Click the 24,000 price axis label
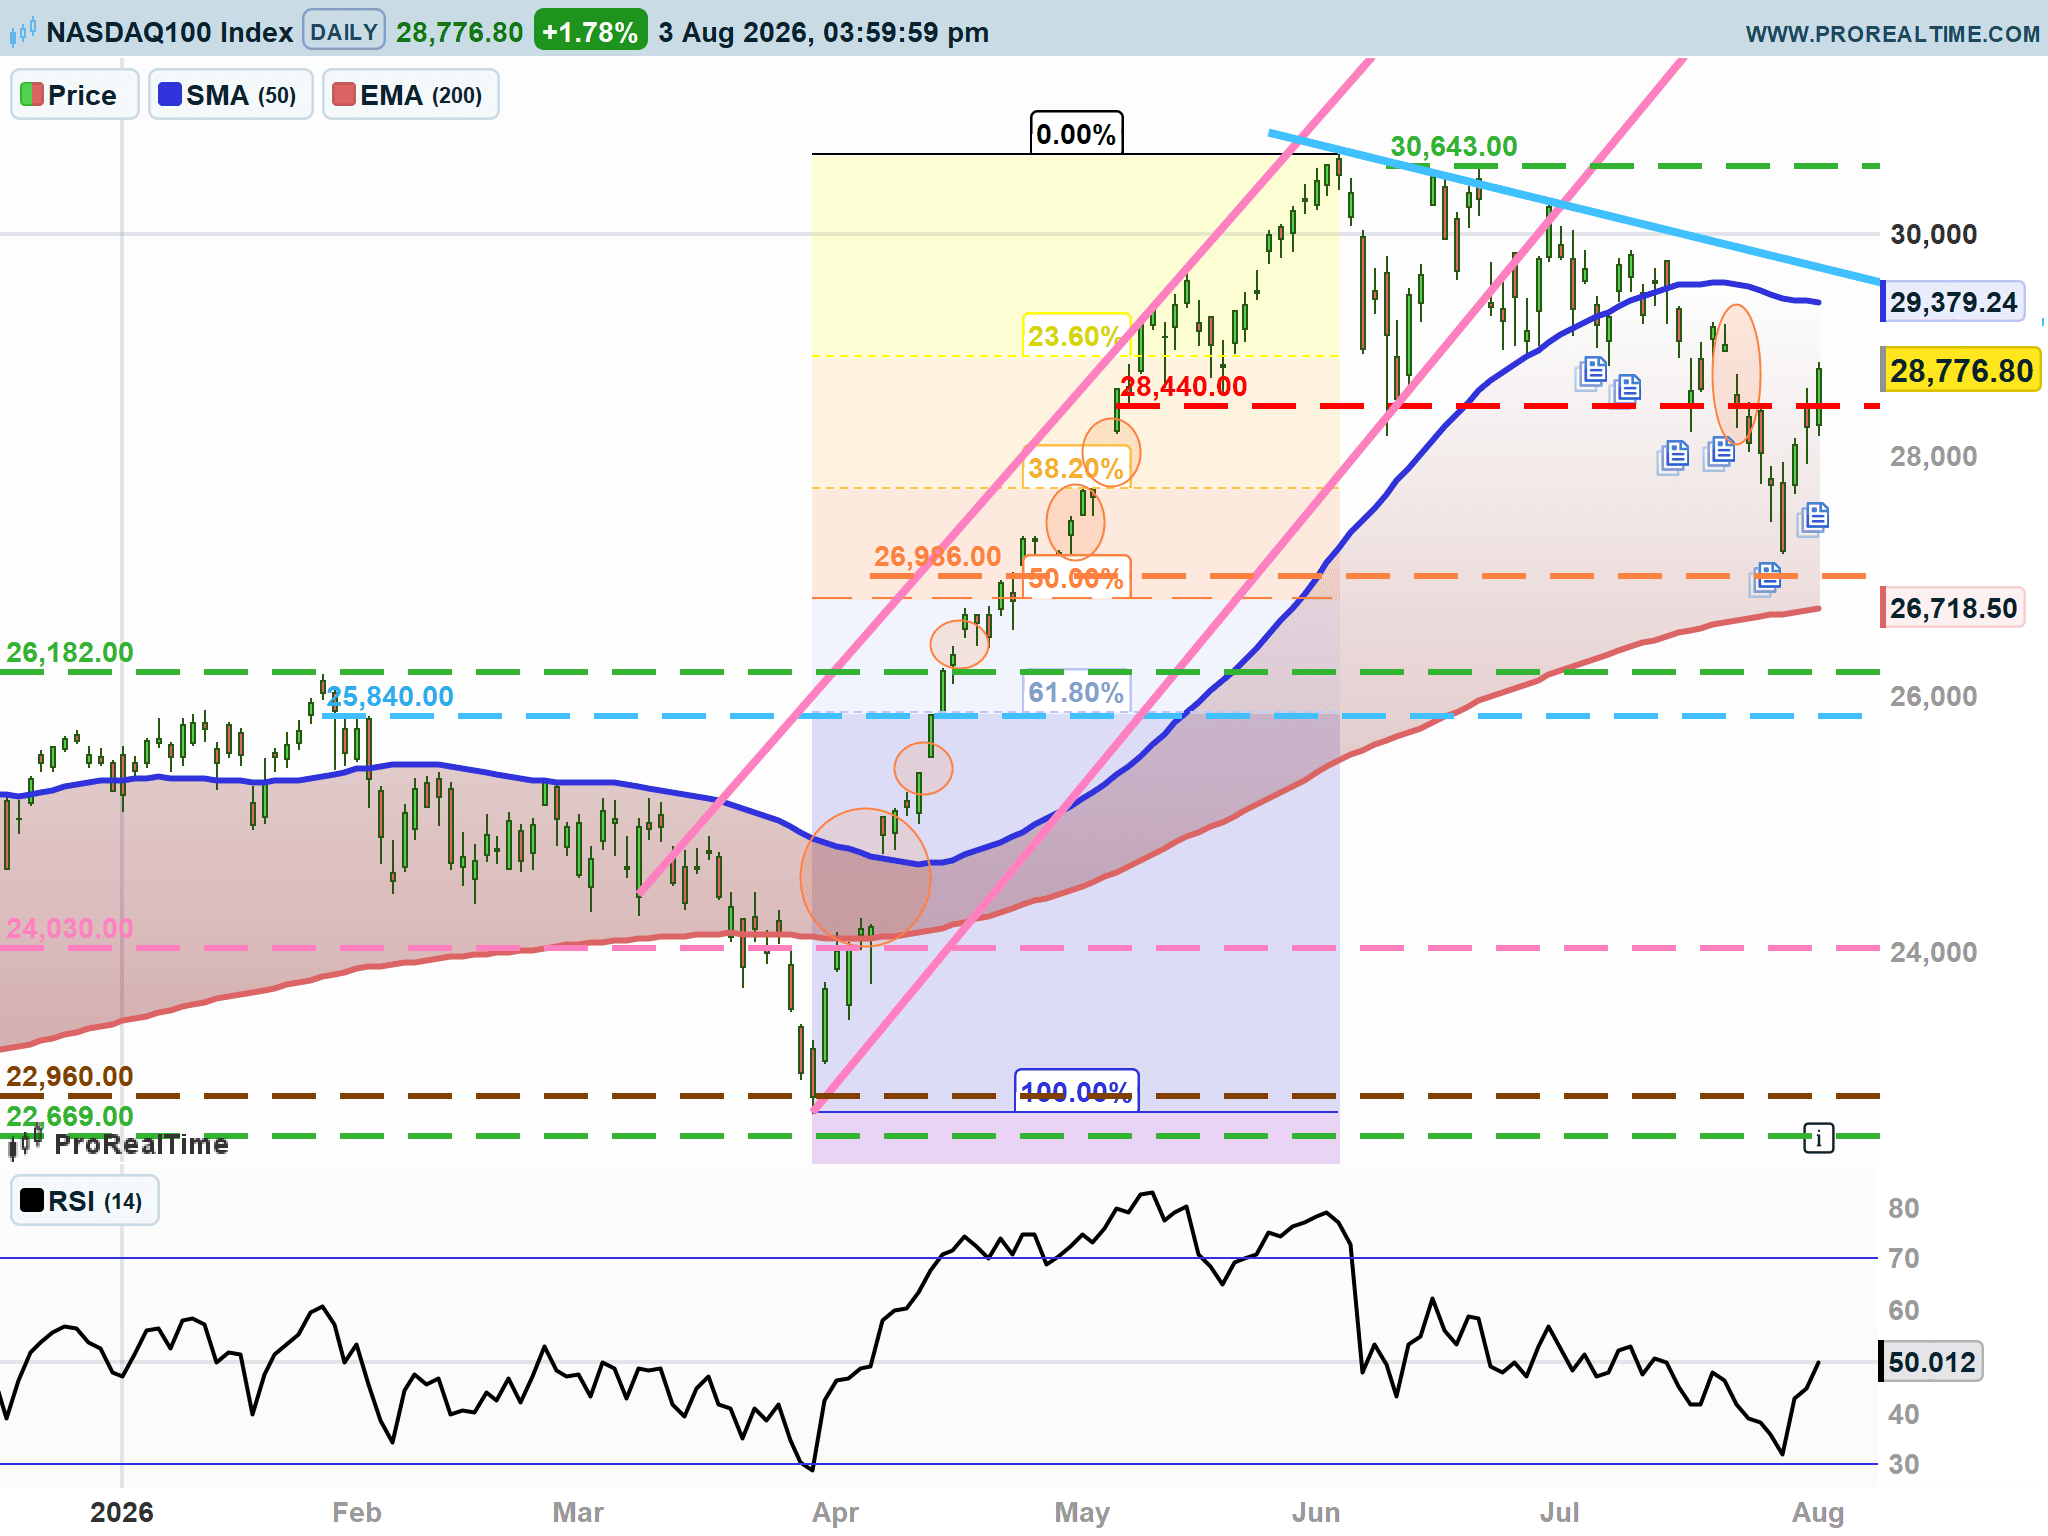This screenshot has width=2048, height=1536. pos(1933,952)
